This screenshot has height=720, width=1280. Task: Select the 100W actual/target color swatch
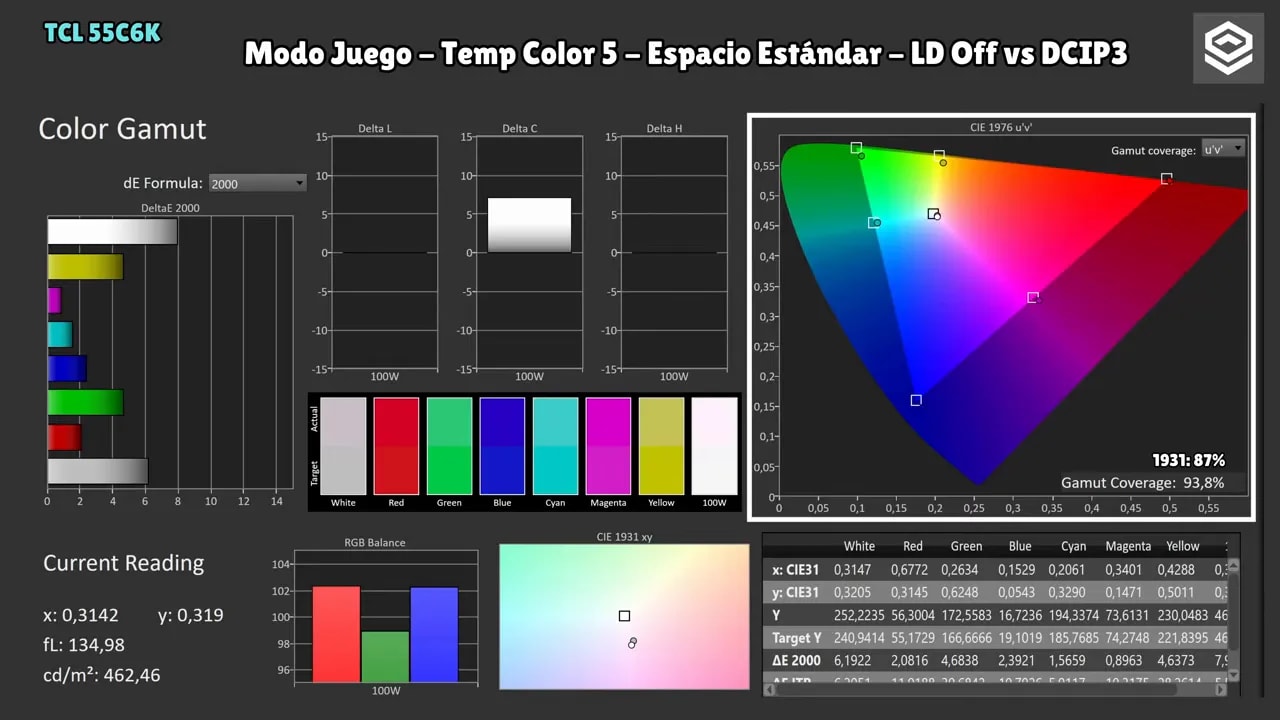[714, 446]
